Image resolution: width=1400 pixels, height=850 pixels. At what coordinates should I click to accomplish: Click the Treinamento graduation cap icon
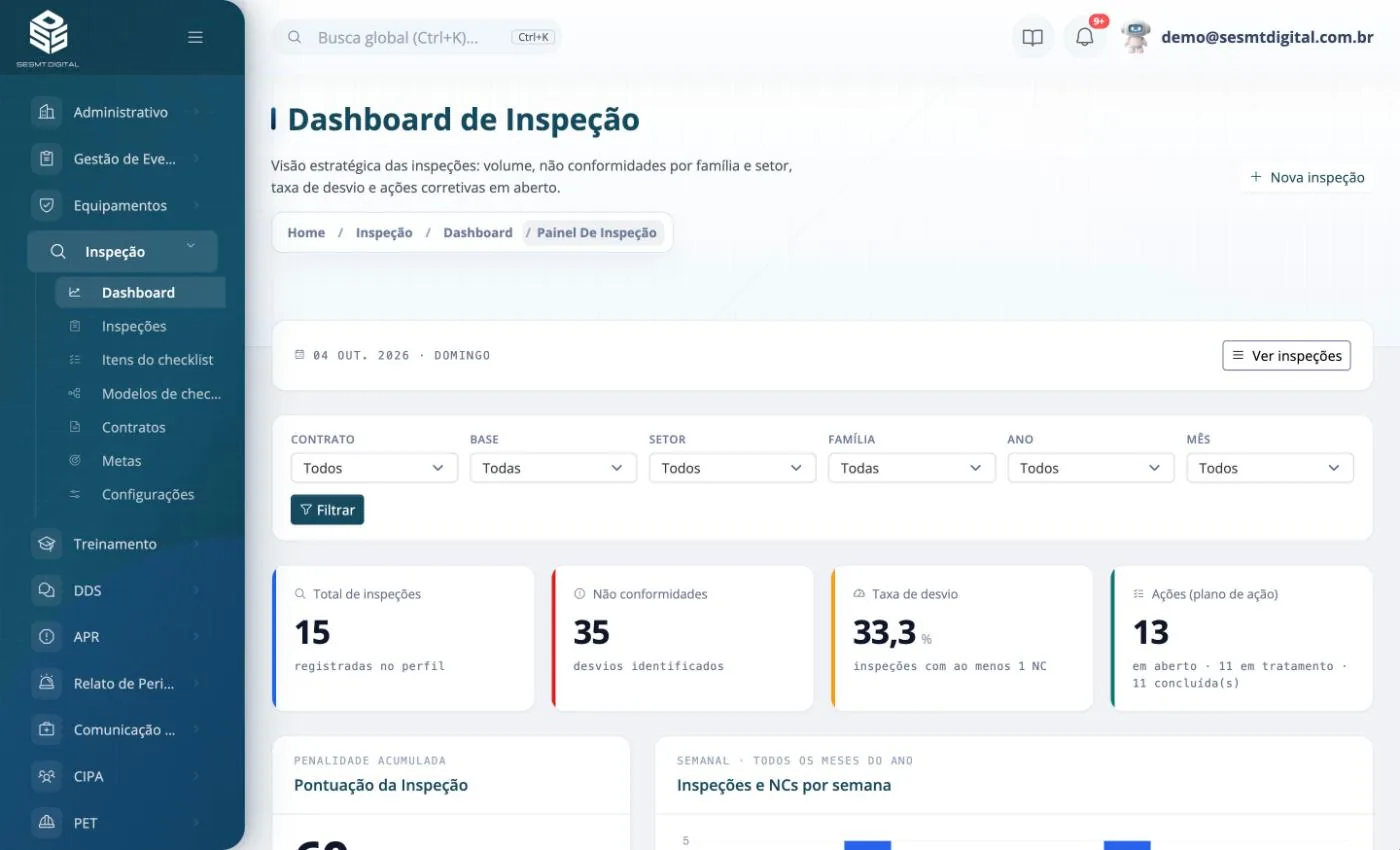46,544
